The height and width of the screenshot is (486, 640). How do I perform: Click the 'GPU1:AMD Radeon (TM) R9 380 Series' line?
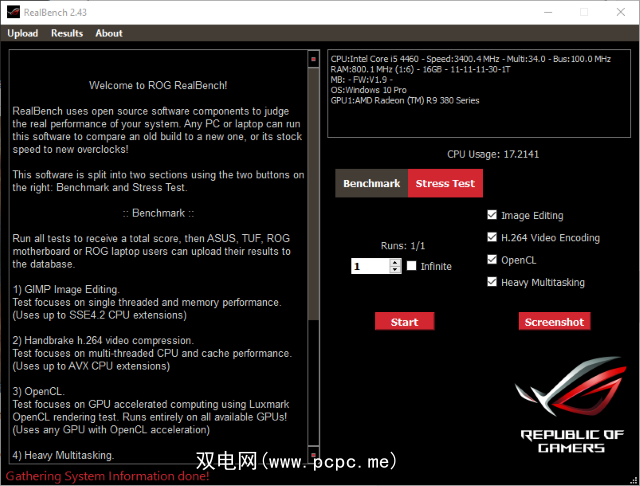405,100
